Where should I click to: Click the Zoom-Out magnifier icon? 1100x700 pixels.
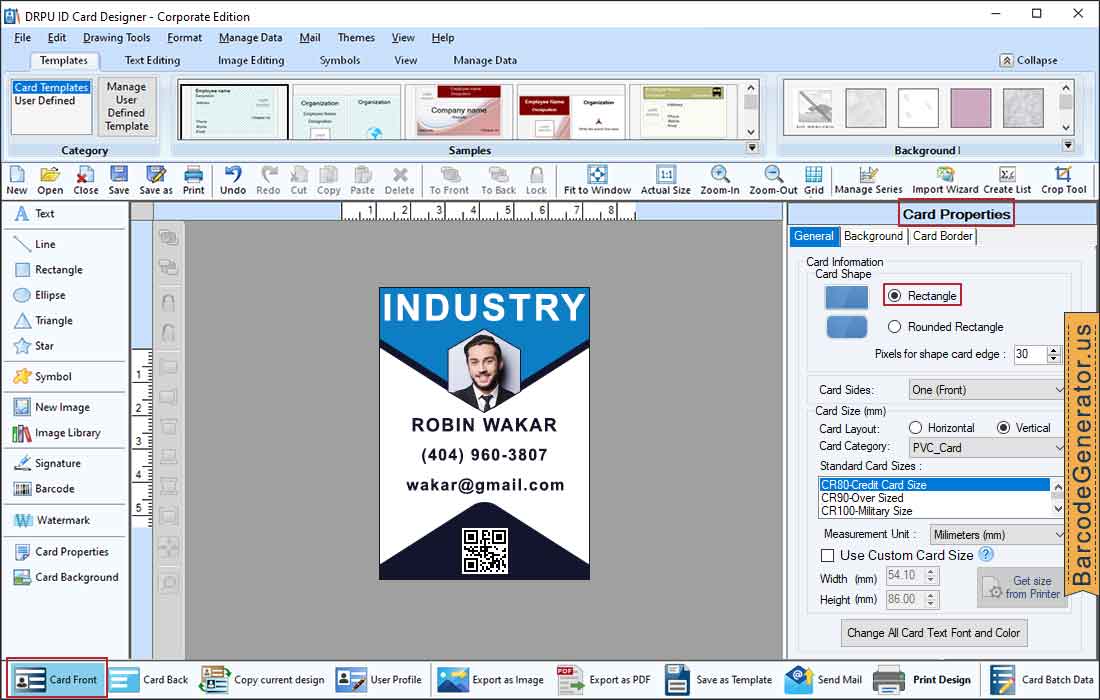(773, 180)
